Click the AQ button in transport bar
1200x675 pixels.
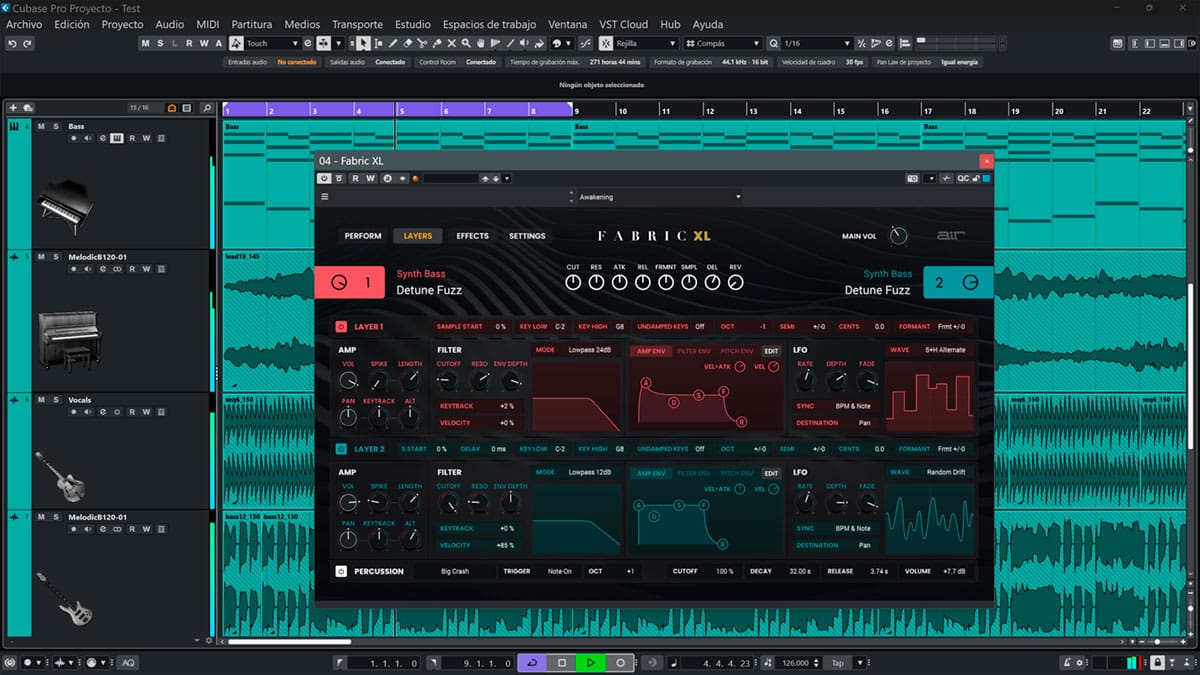point(128,663)
